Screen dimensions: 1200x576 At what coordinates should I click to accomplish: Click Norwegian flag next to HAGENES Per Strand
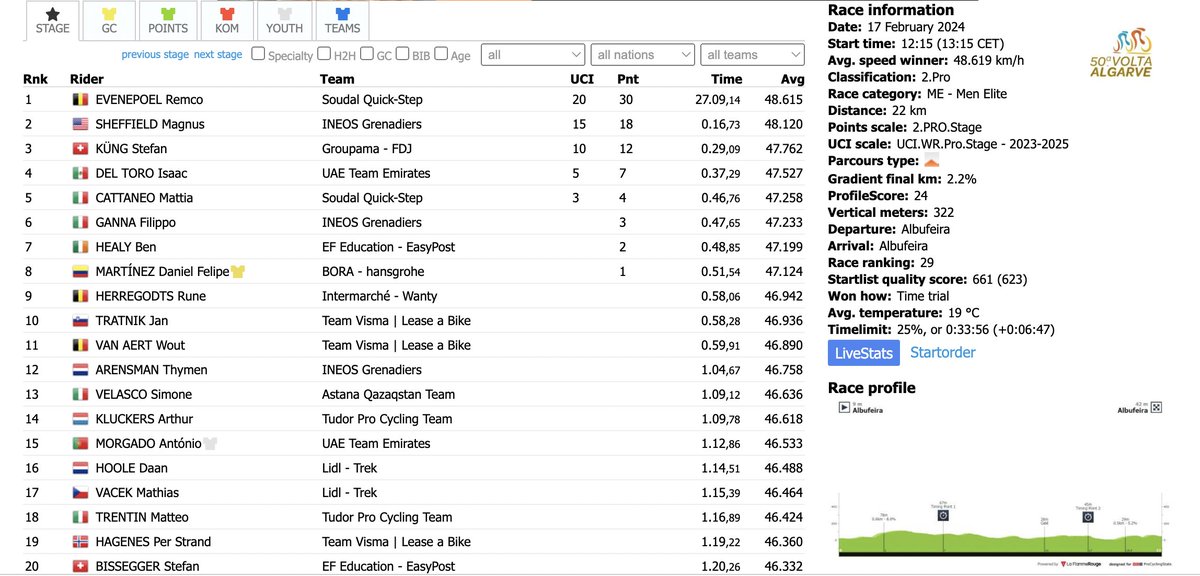pyautogui.click(x=80, y=542)
